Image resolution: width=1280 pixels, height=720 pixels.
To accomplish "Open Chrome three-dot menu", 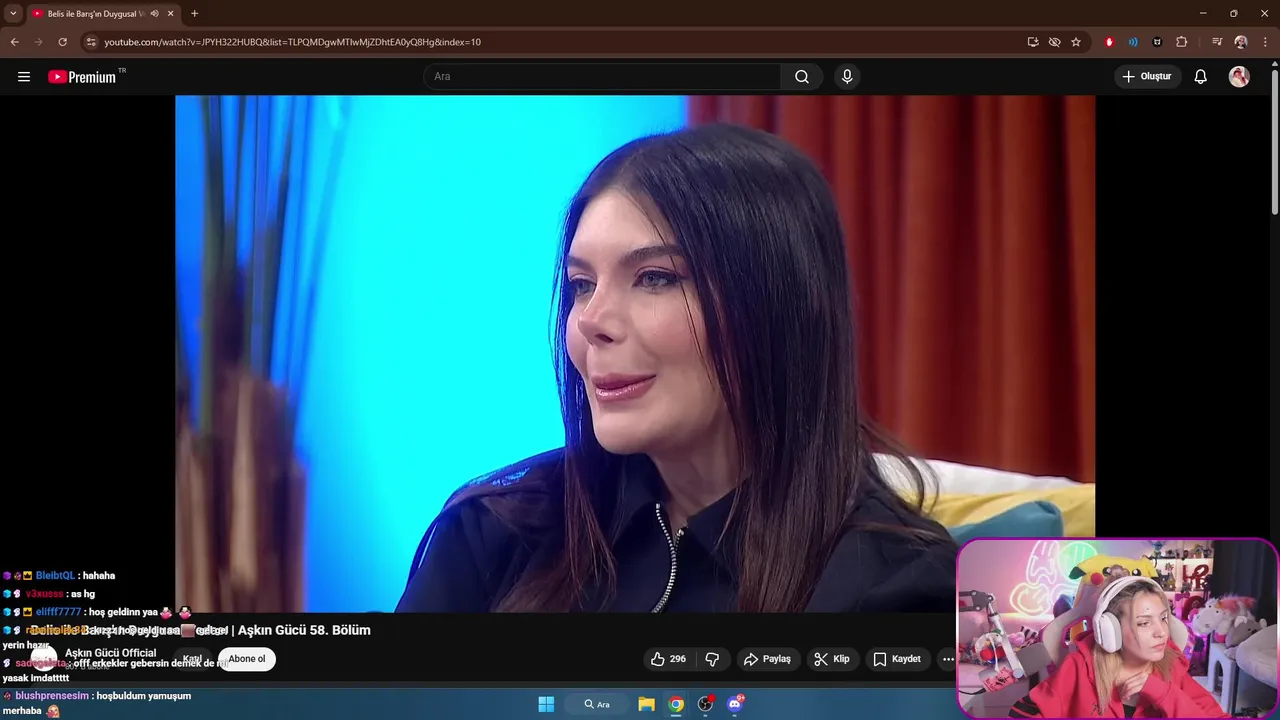I will (1266, 42).
